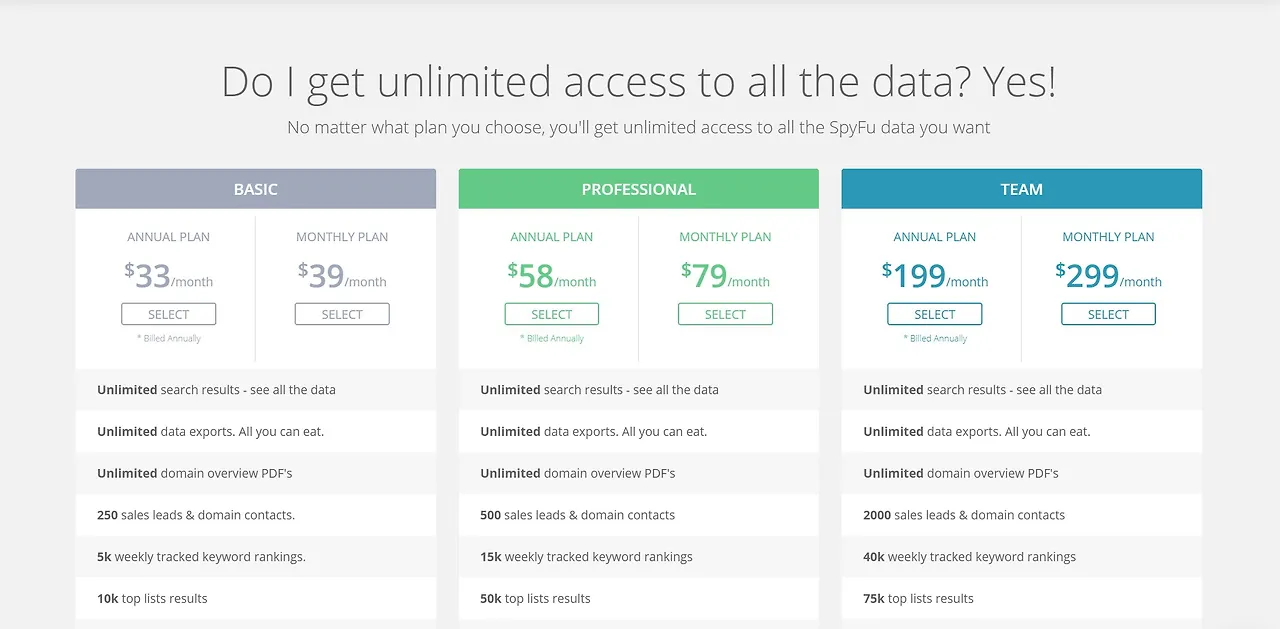Select the Professional monthly plan at $79

point(725,314)
